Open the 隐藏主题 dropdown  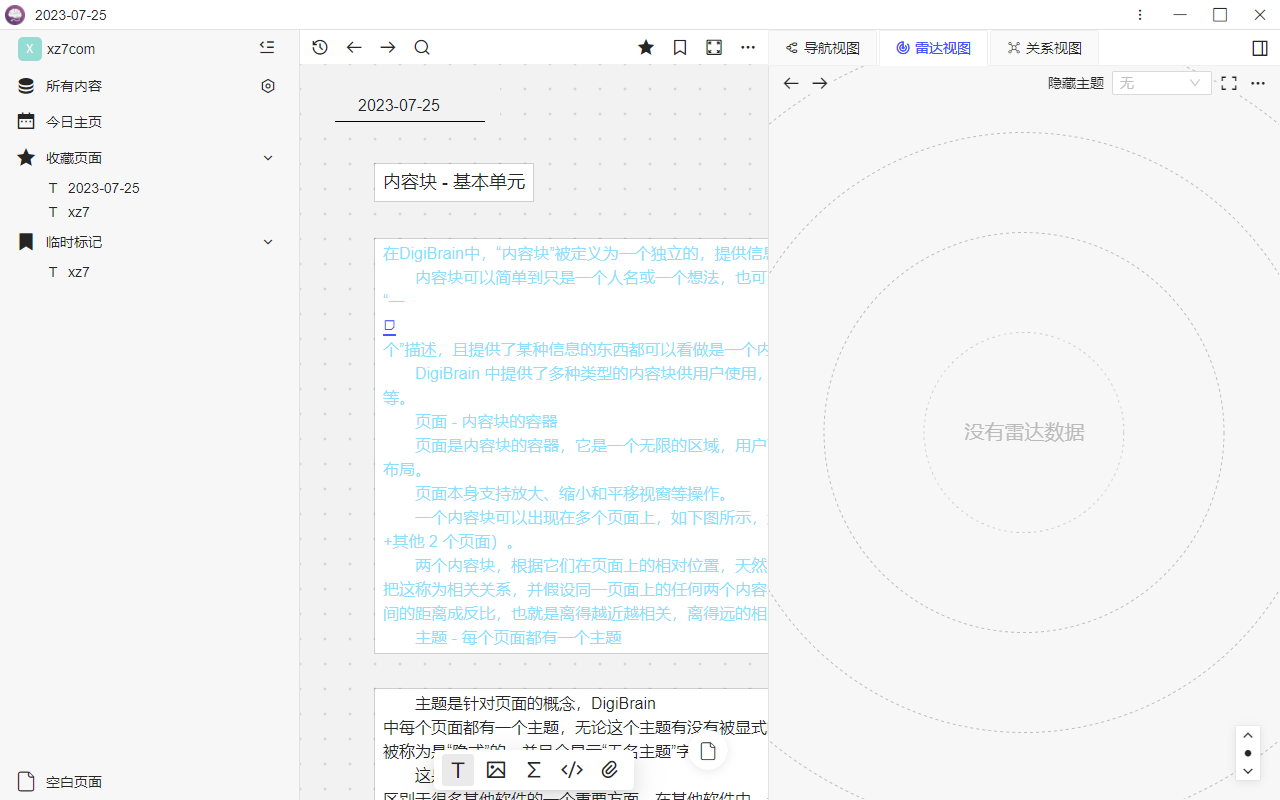tap(1161, 83)
